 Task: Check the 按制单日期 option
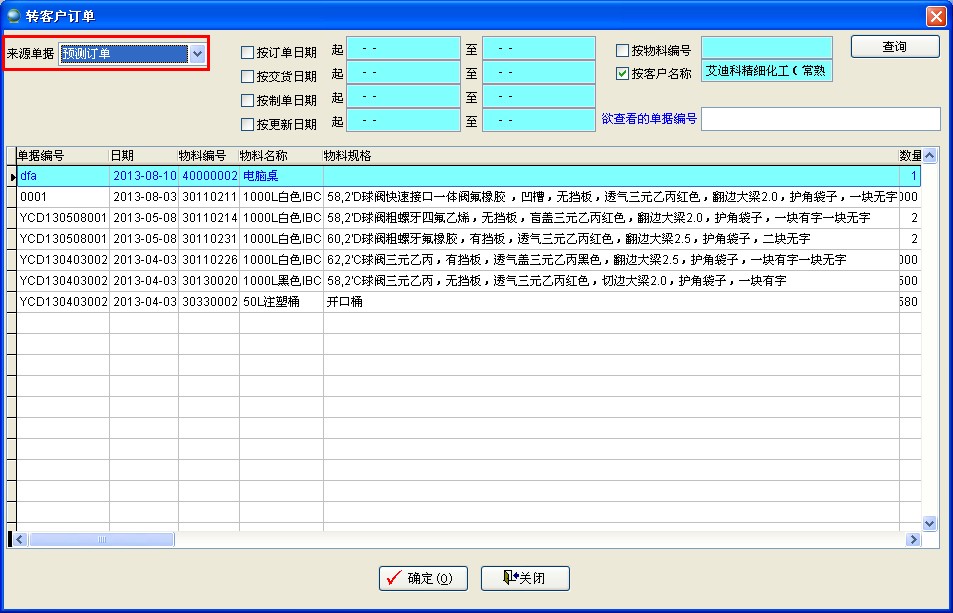(248, 100)
